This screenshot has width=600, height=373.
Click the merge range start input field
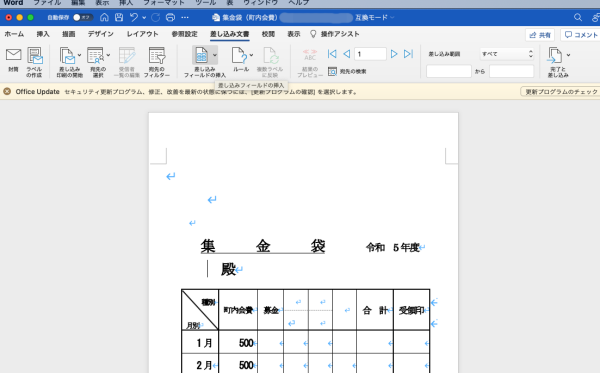(449, 71)
